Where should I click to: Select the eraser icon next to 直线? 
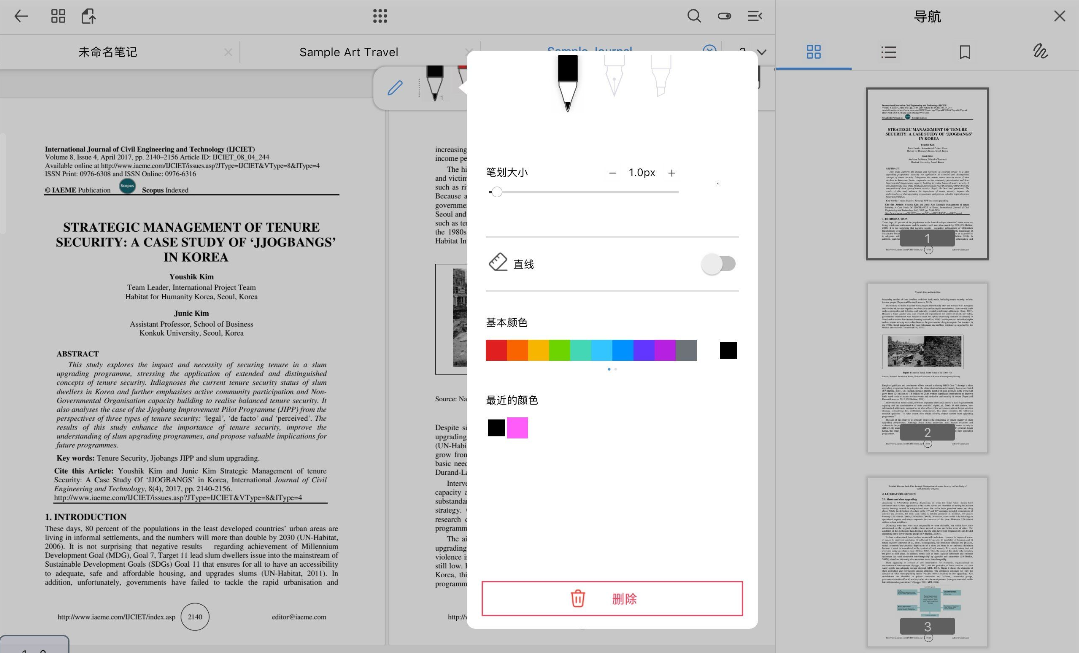[498, 262]
